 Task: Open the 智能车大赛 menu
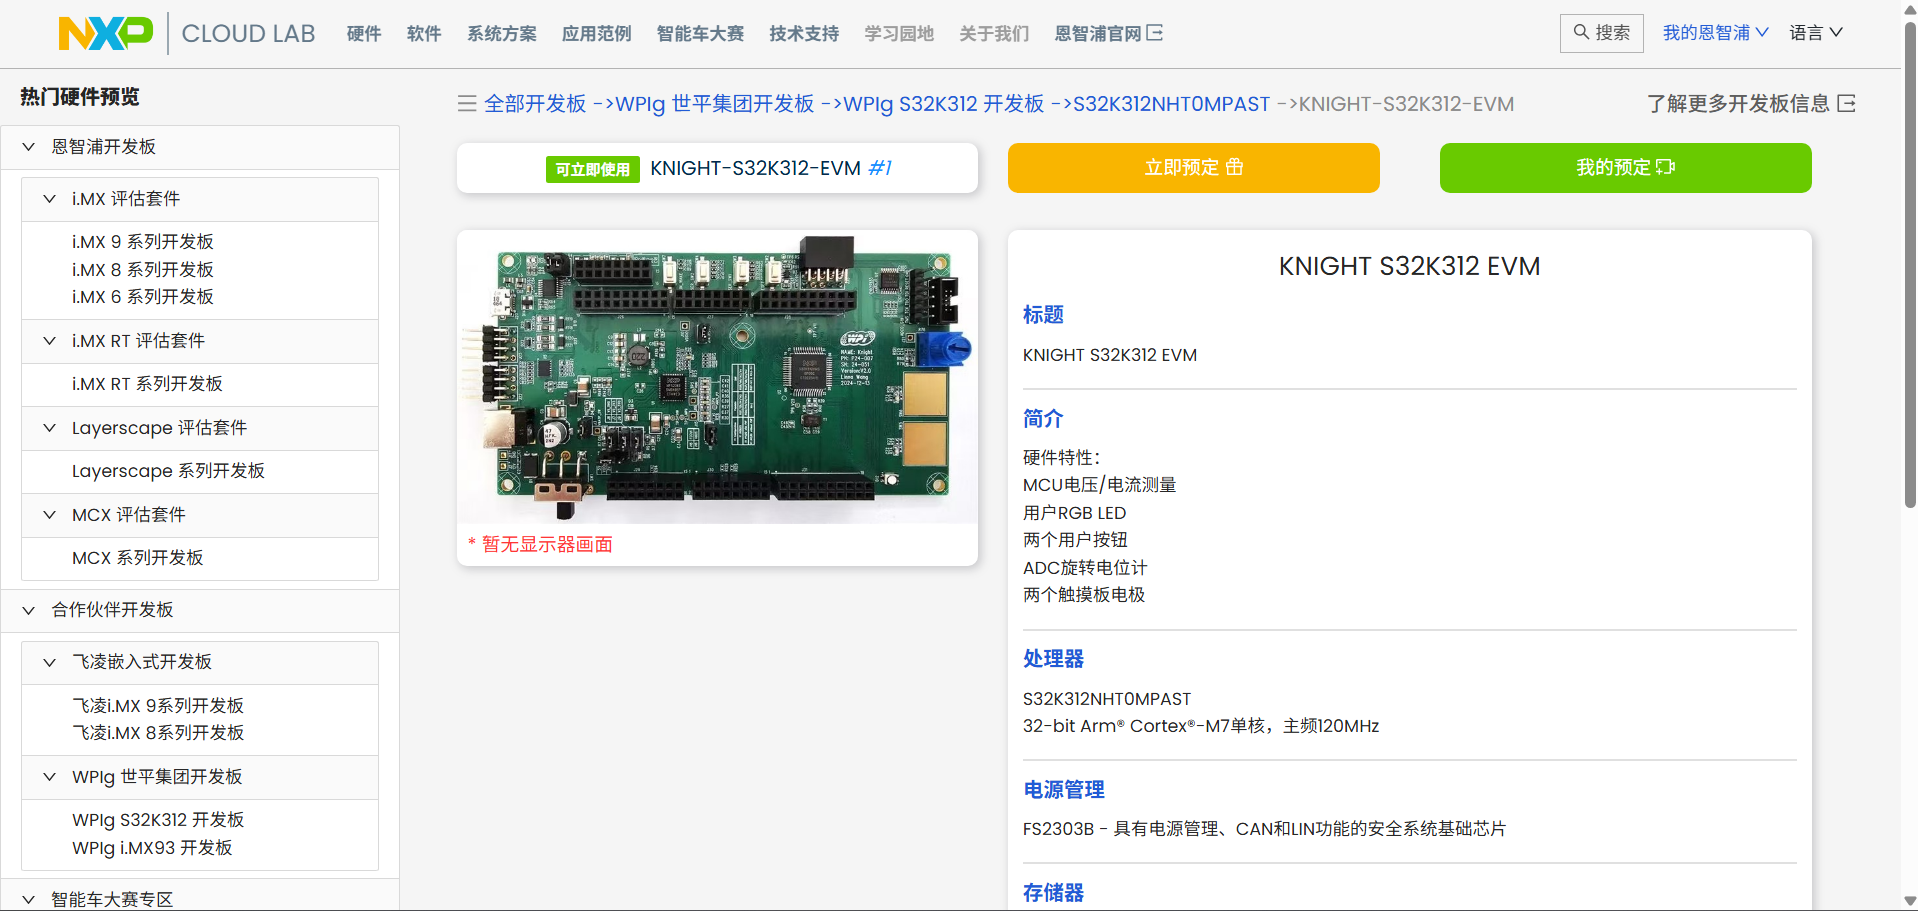701,34
